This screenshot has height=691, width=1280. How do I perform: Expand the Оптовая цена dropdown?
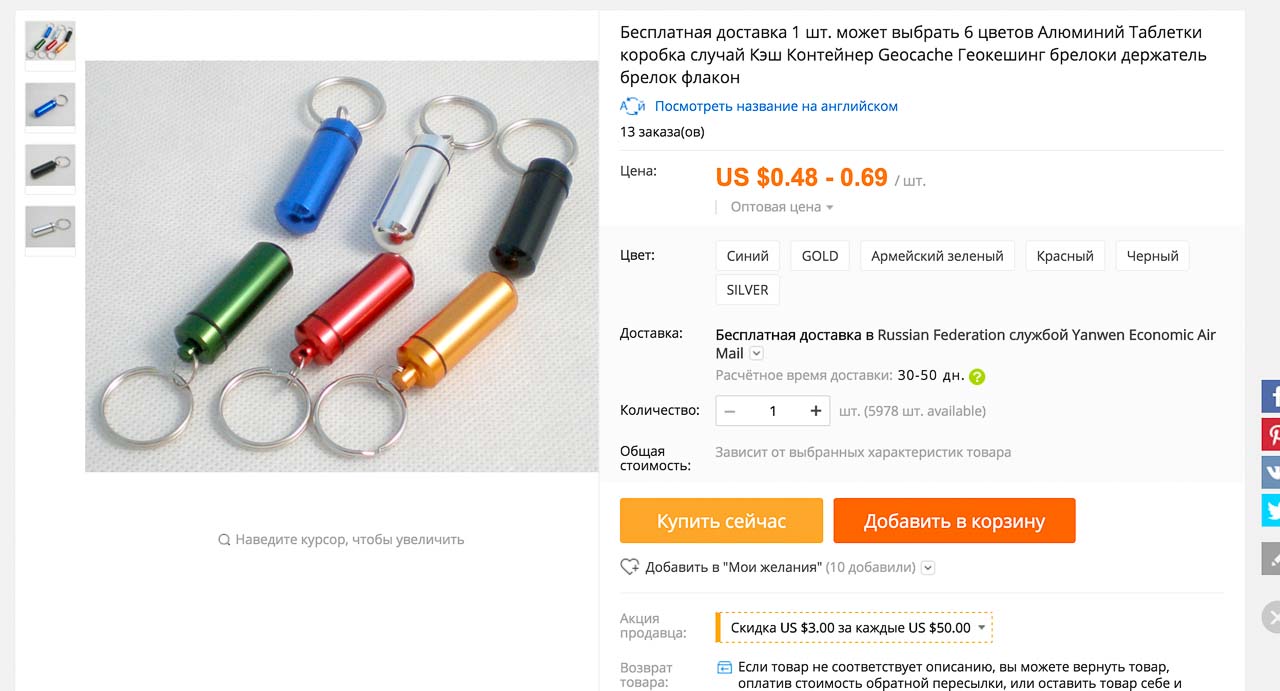pyautogui.click(x=782, y=207)
